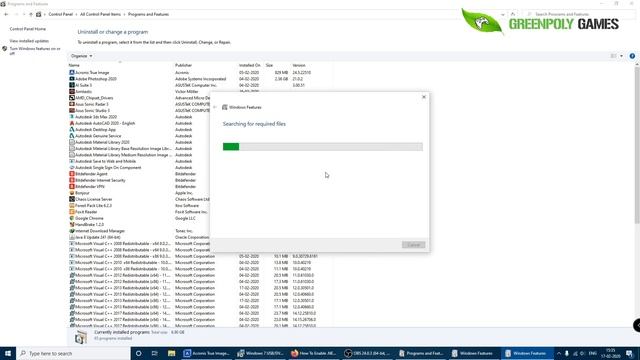Select the Asus Sonic Studio 3 icon

point(72,111)
